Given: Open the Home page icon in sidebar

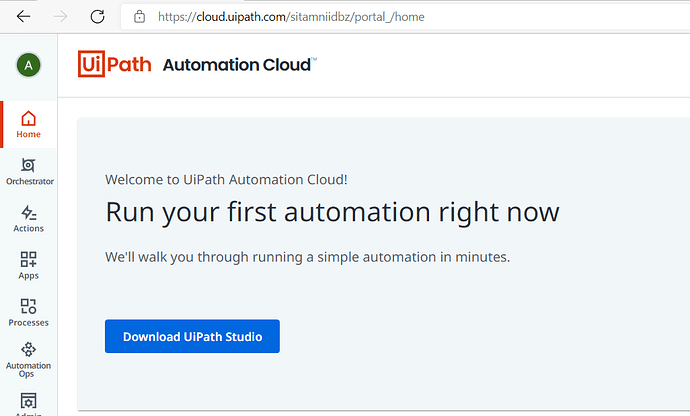Looking at the screenshot, I should [28, 123].
